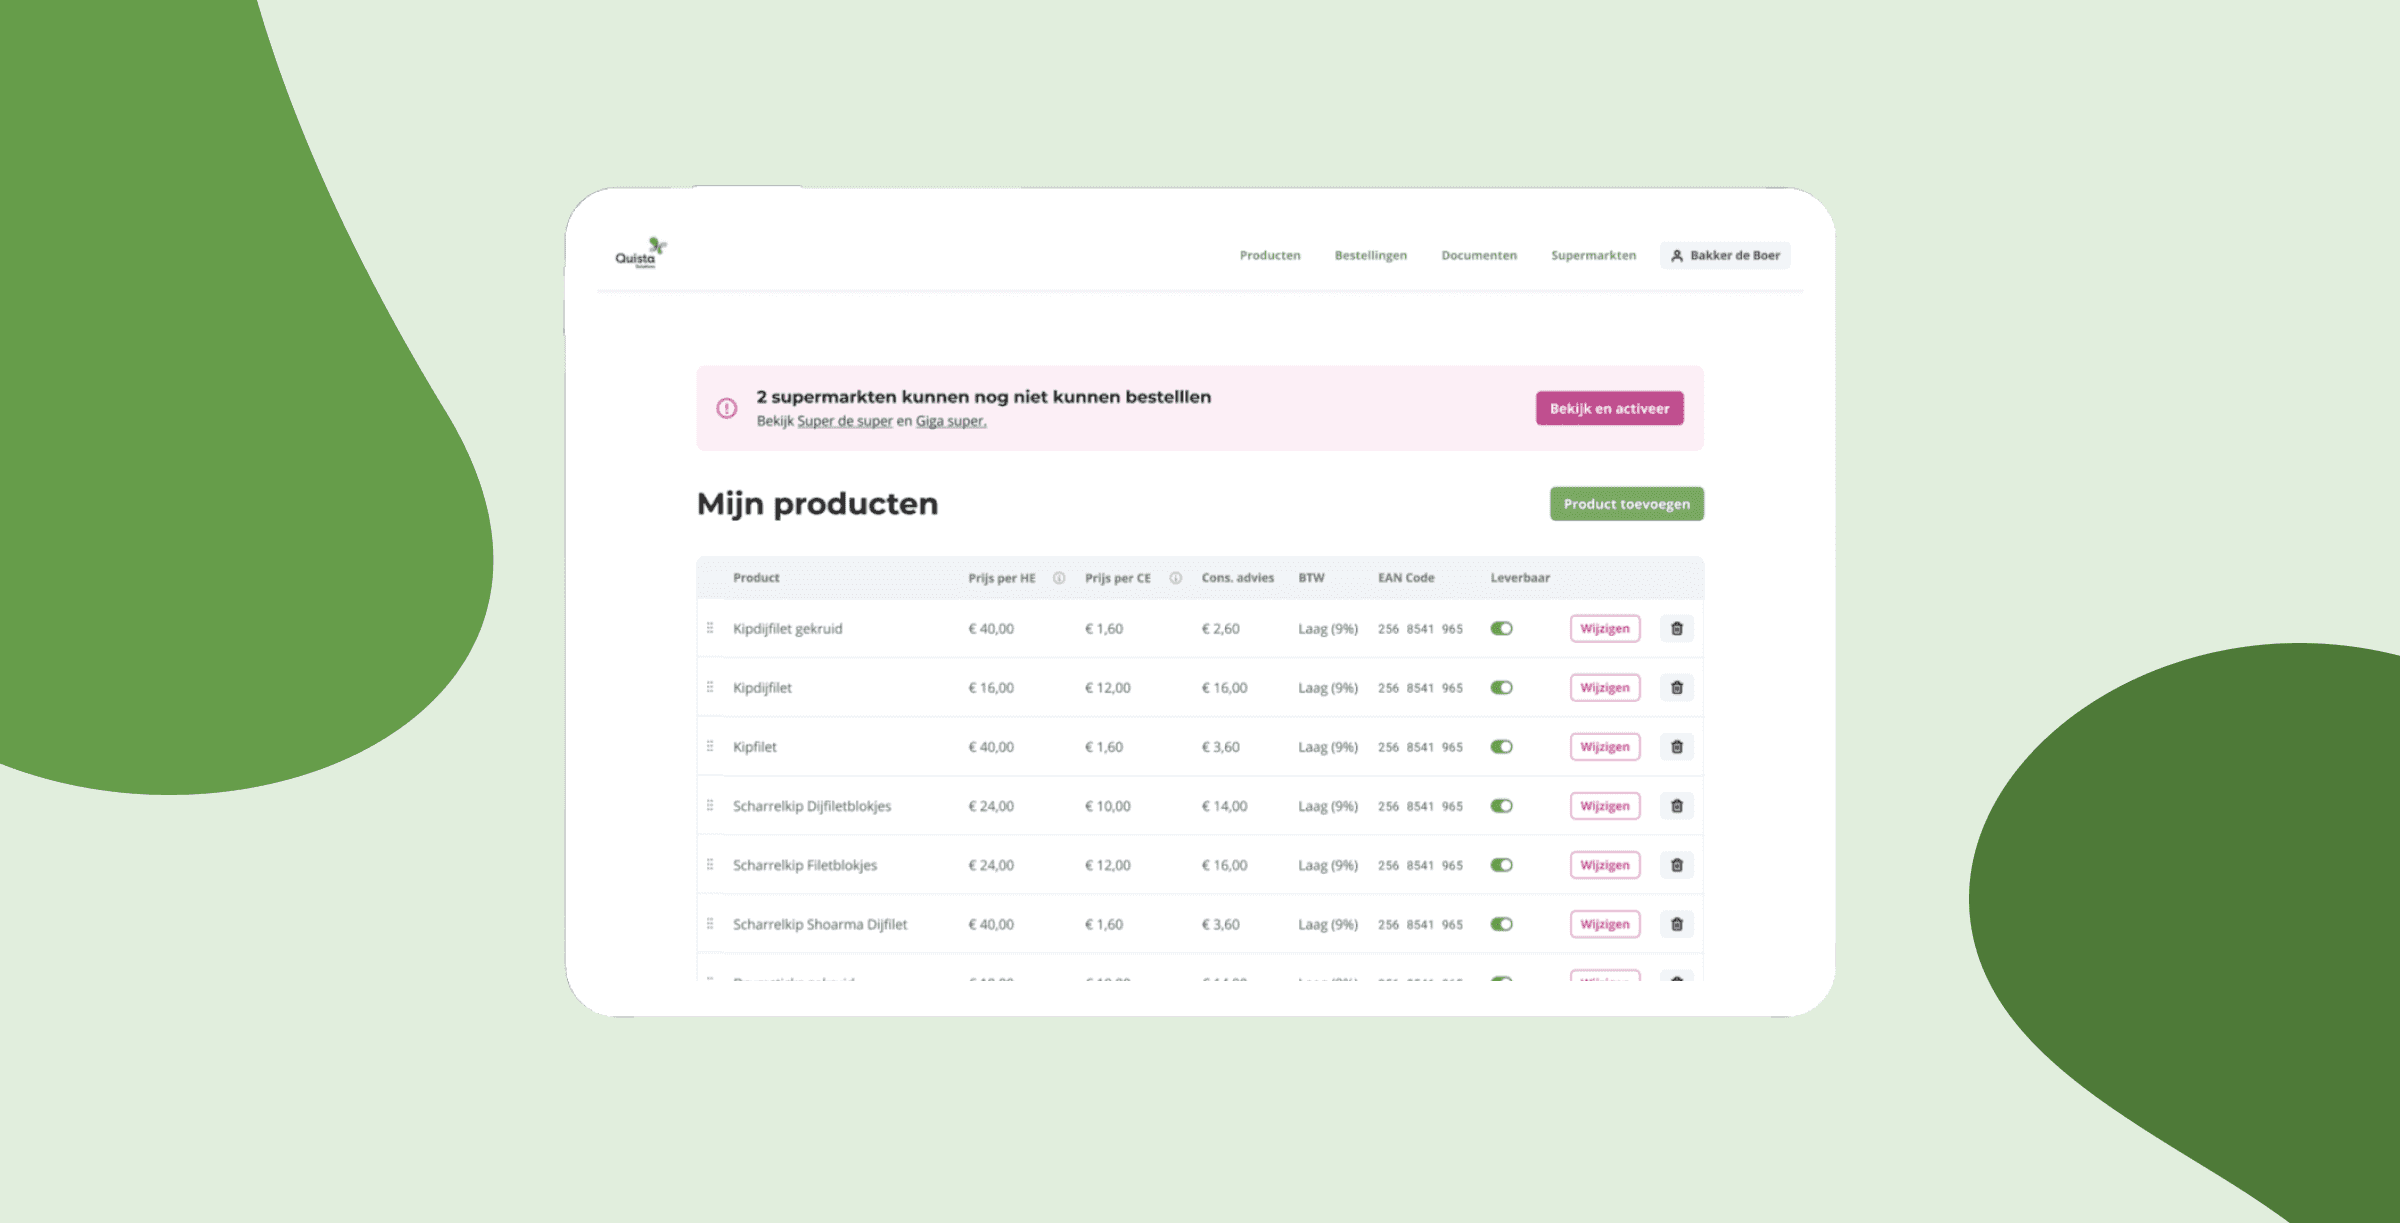Open the Bakker de Boer account menu

(1725, 256)
